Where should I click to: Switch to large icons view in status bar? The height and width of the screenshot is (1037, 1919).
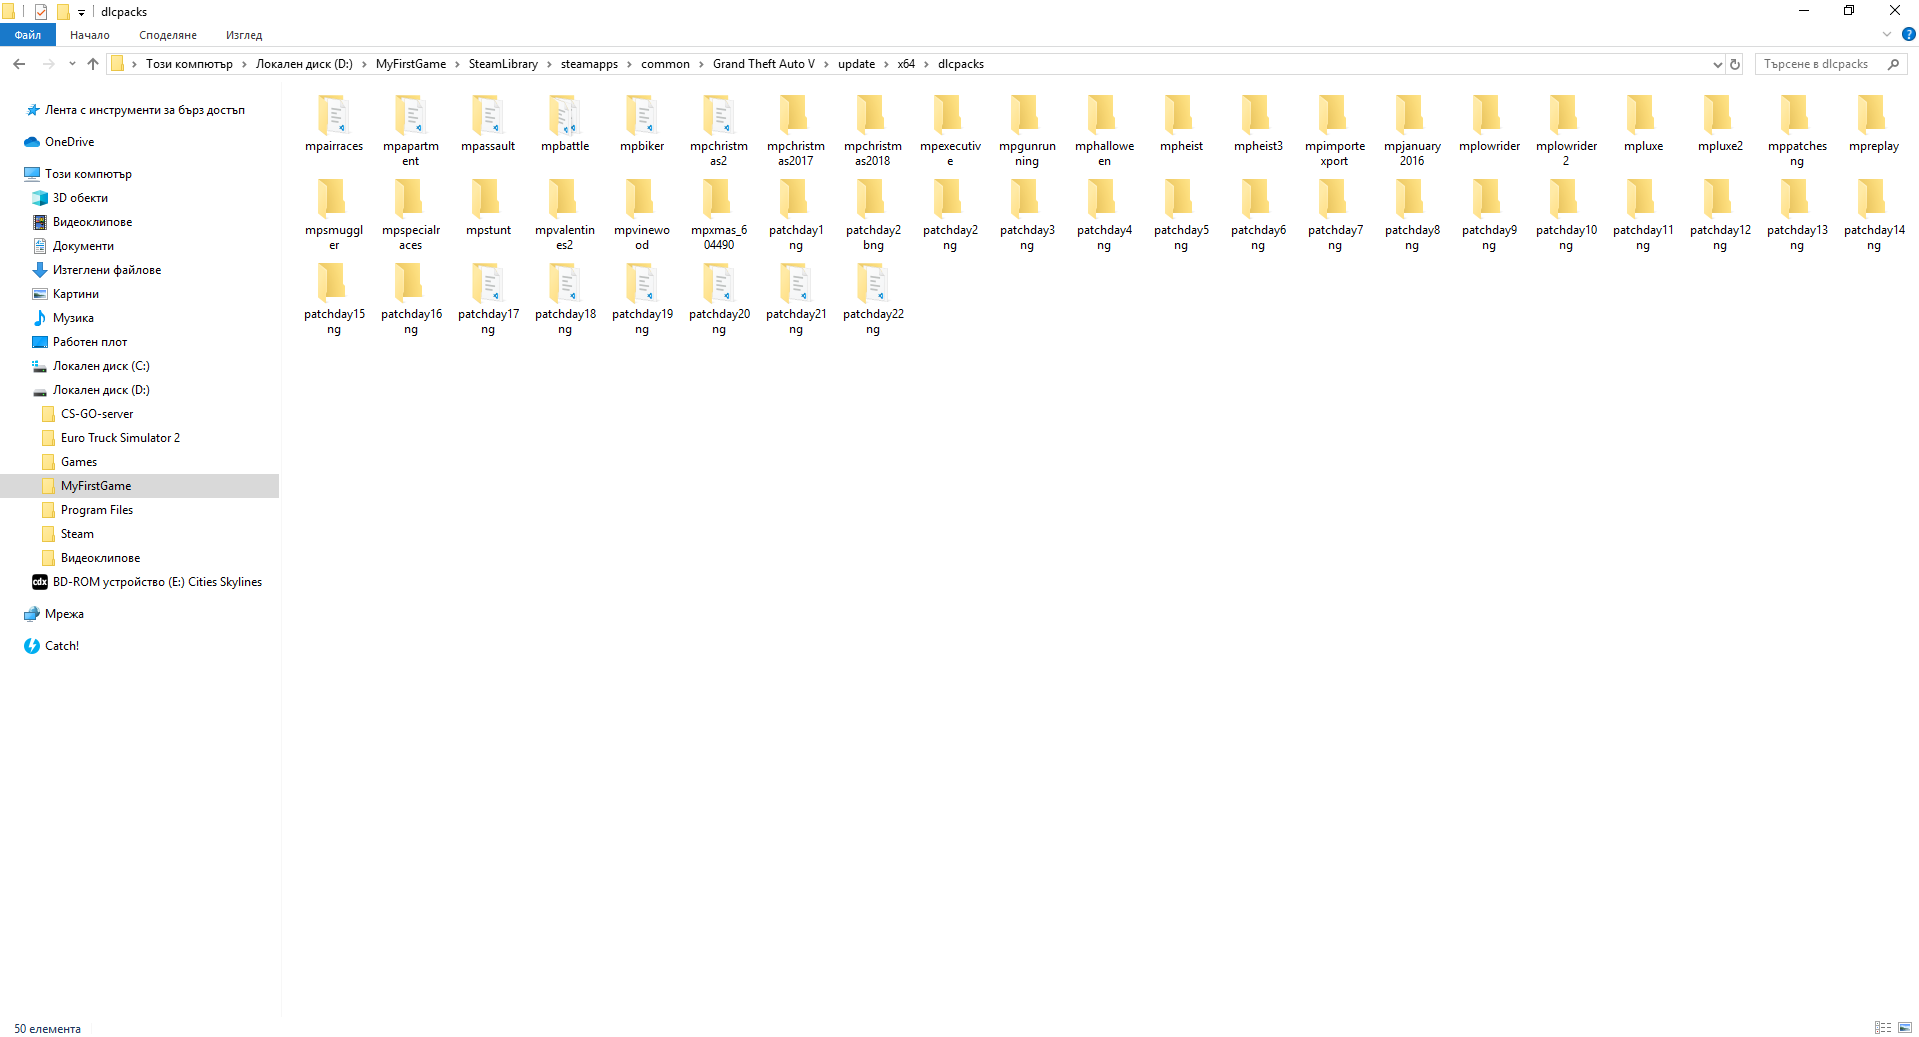coord(1905,1028)
